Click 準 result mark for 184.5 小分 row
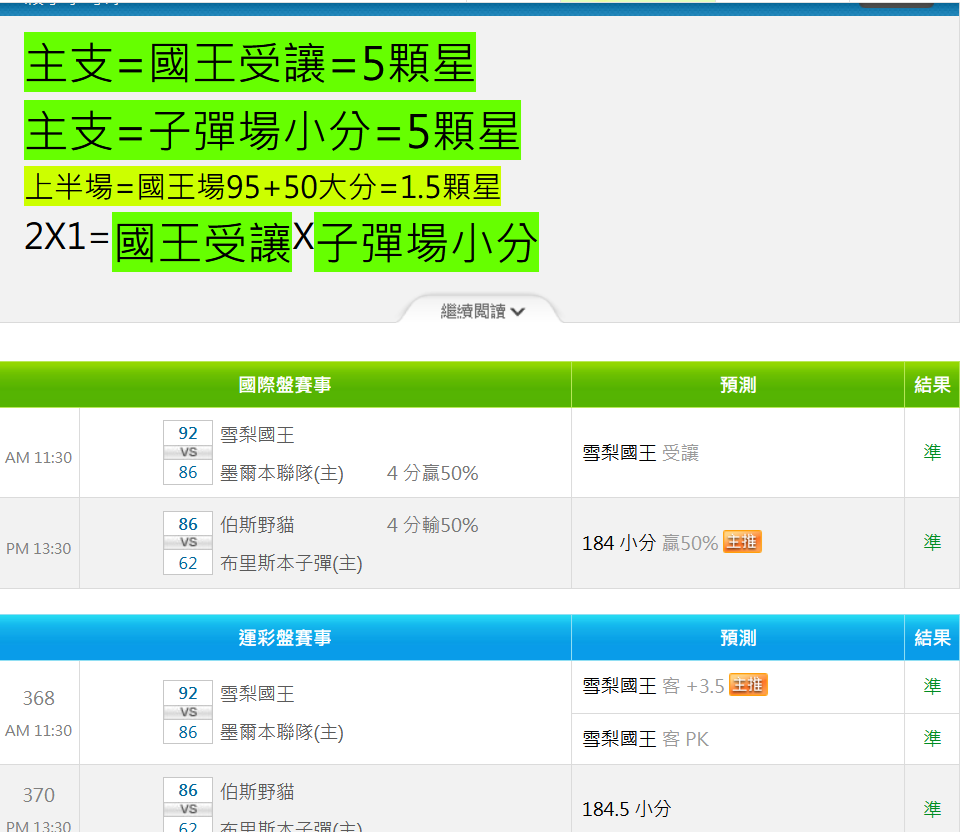 932,808
